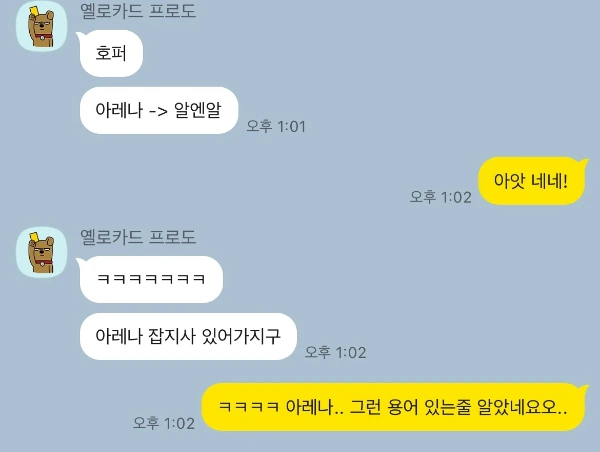Select the 아레나 잡지사 있어가지구 bubble
This screenshot has height=452, width=600.
[188, 336]
